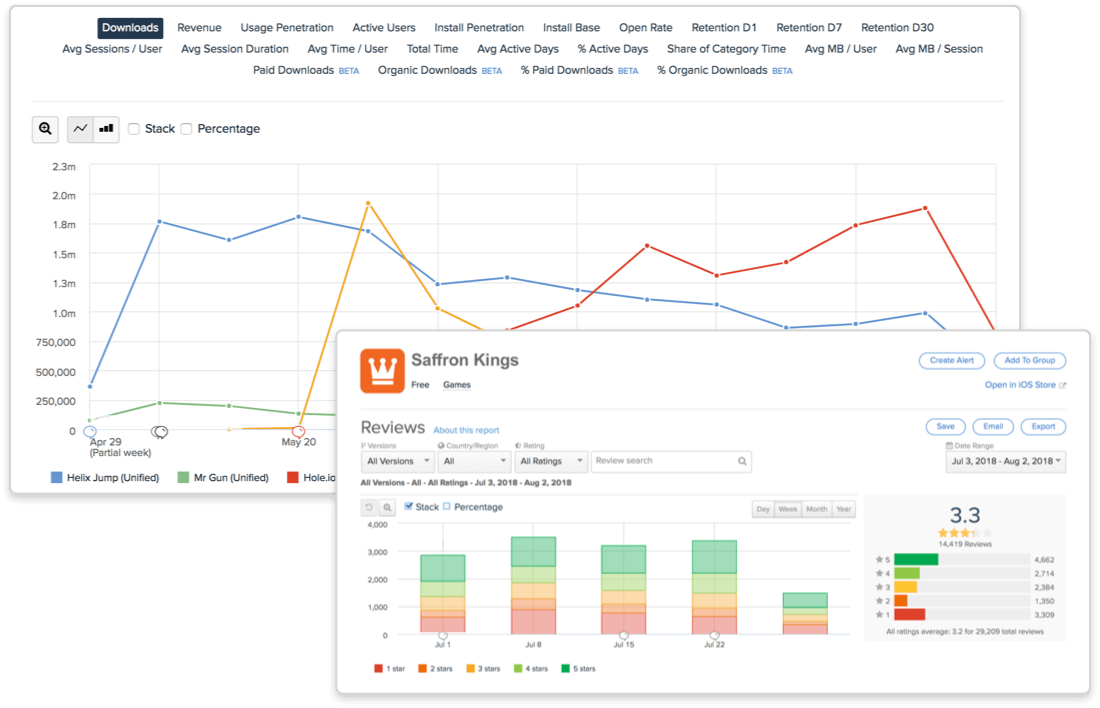1100x708 pixels.
Task: Select the Avg Time / User tab
Action: [348, 49]
